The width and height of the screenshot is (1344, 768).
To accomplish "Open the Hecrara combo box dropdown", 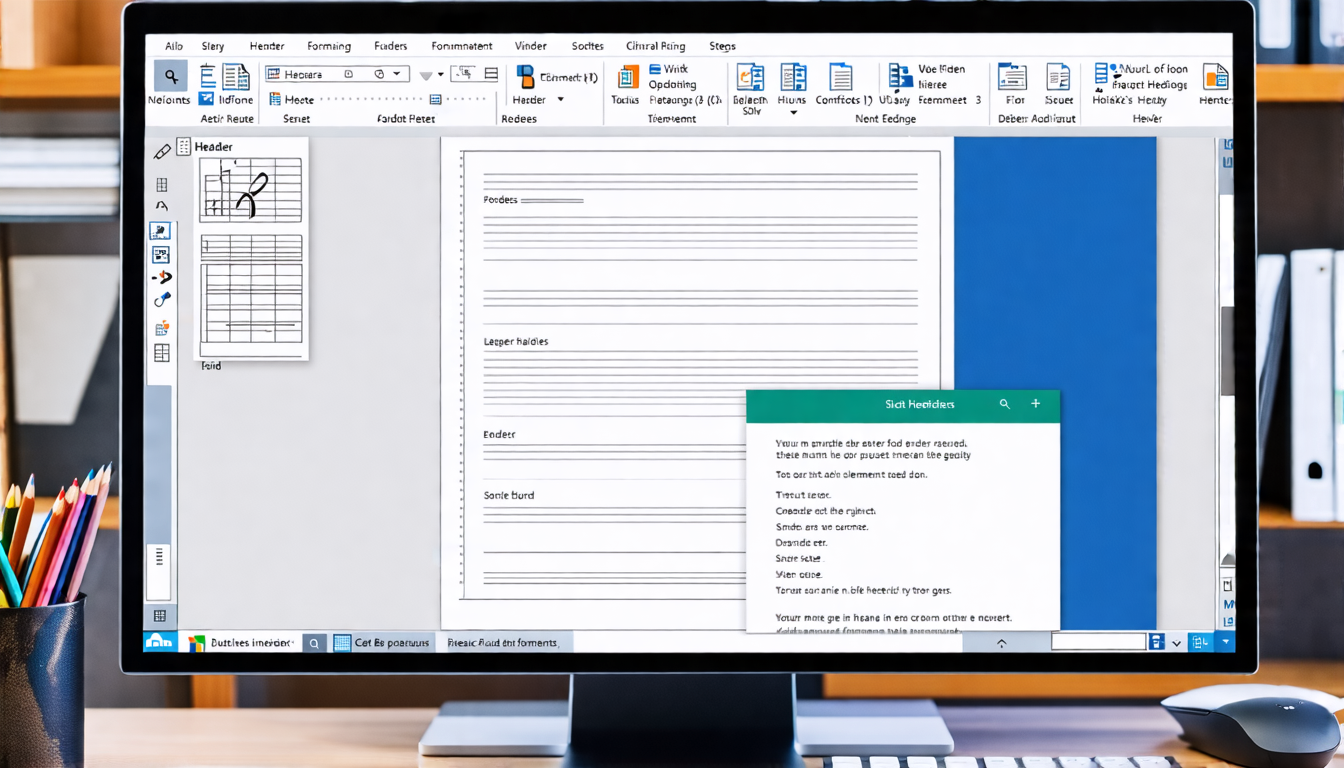I will point(398,74).
